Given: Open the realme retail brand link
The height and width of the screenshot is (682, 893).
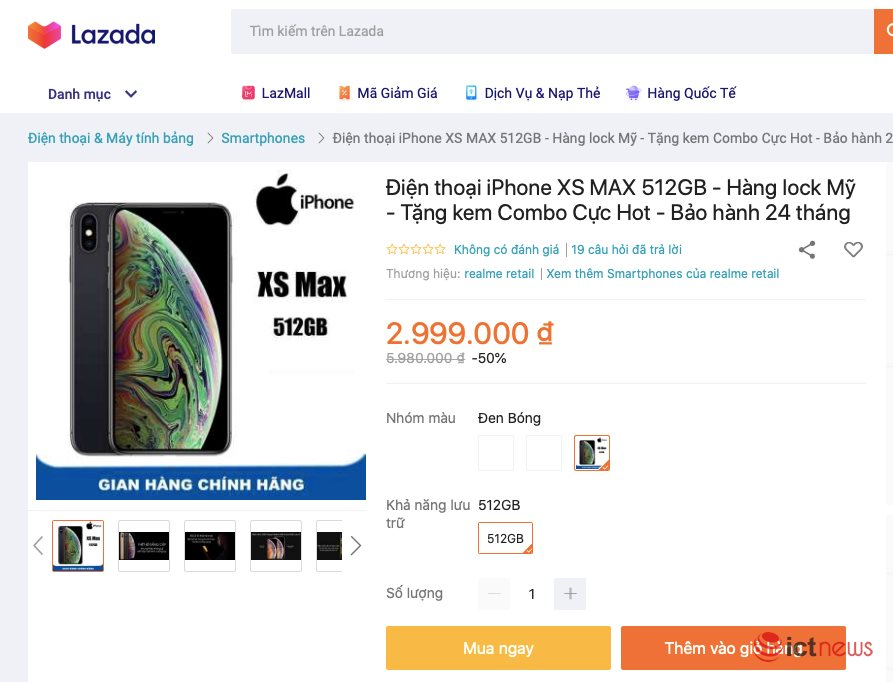Looking at the screenshot, I should [x=499, y=274].
